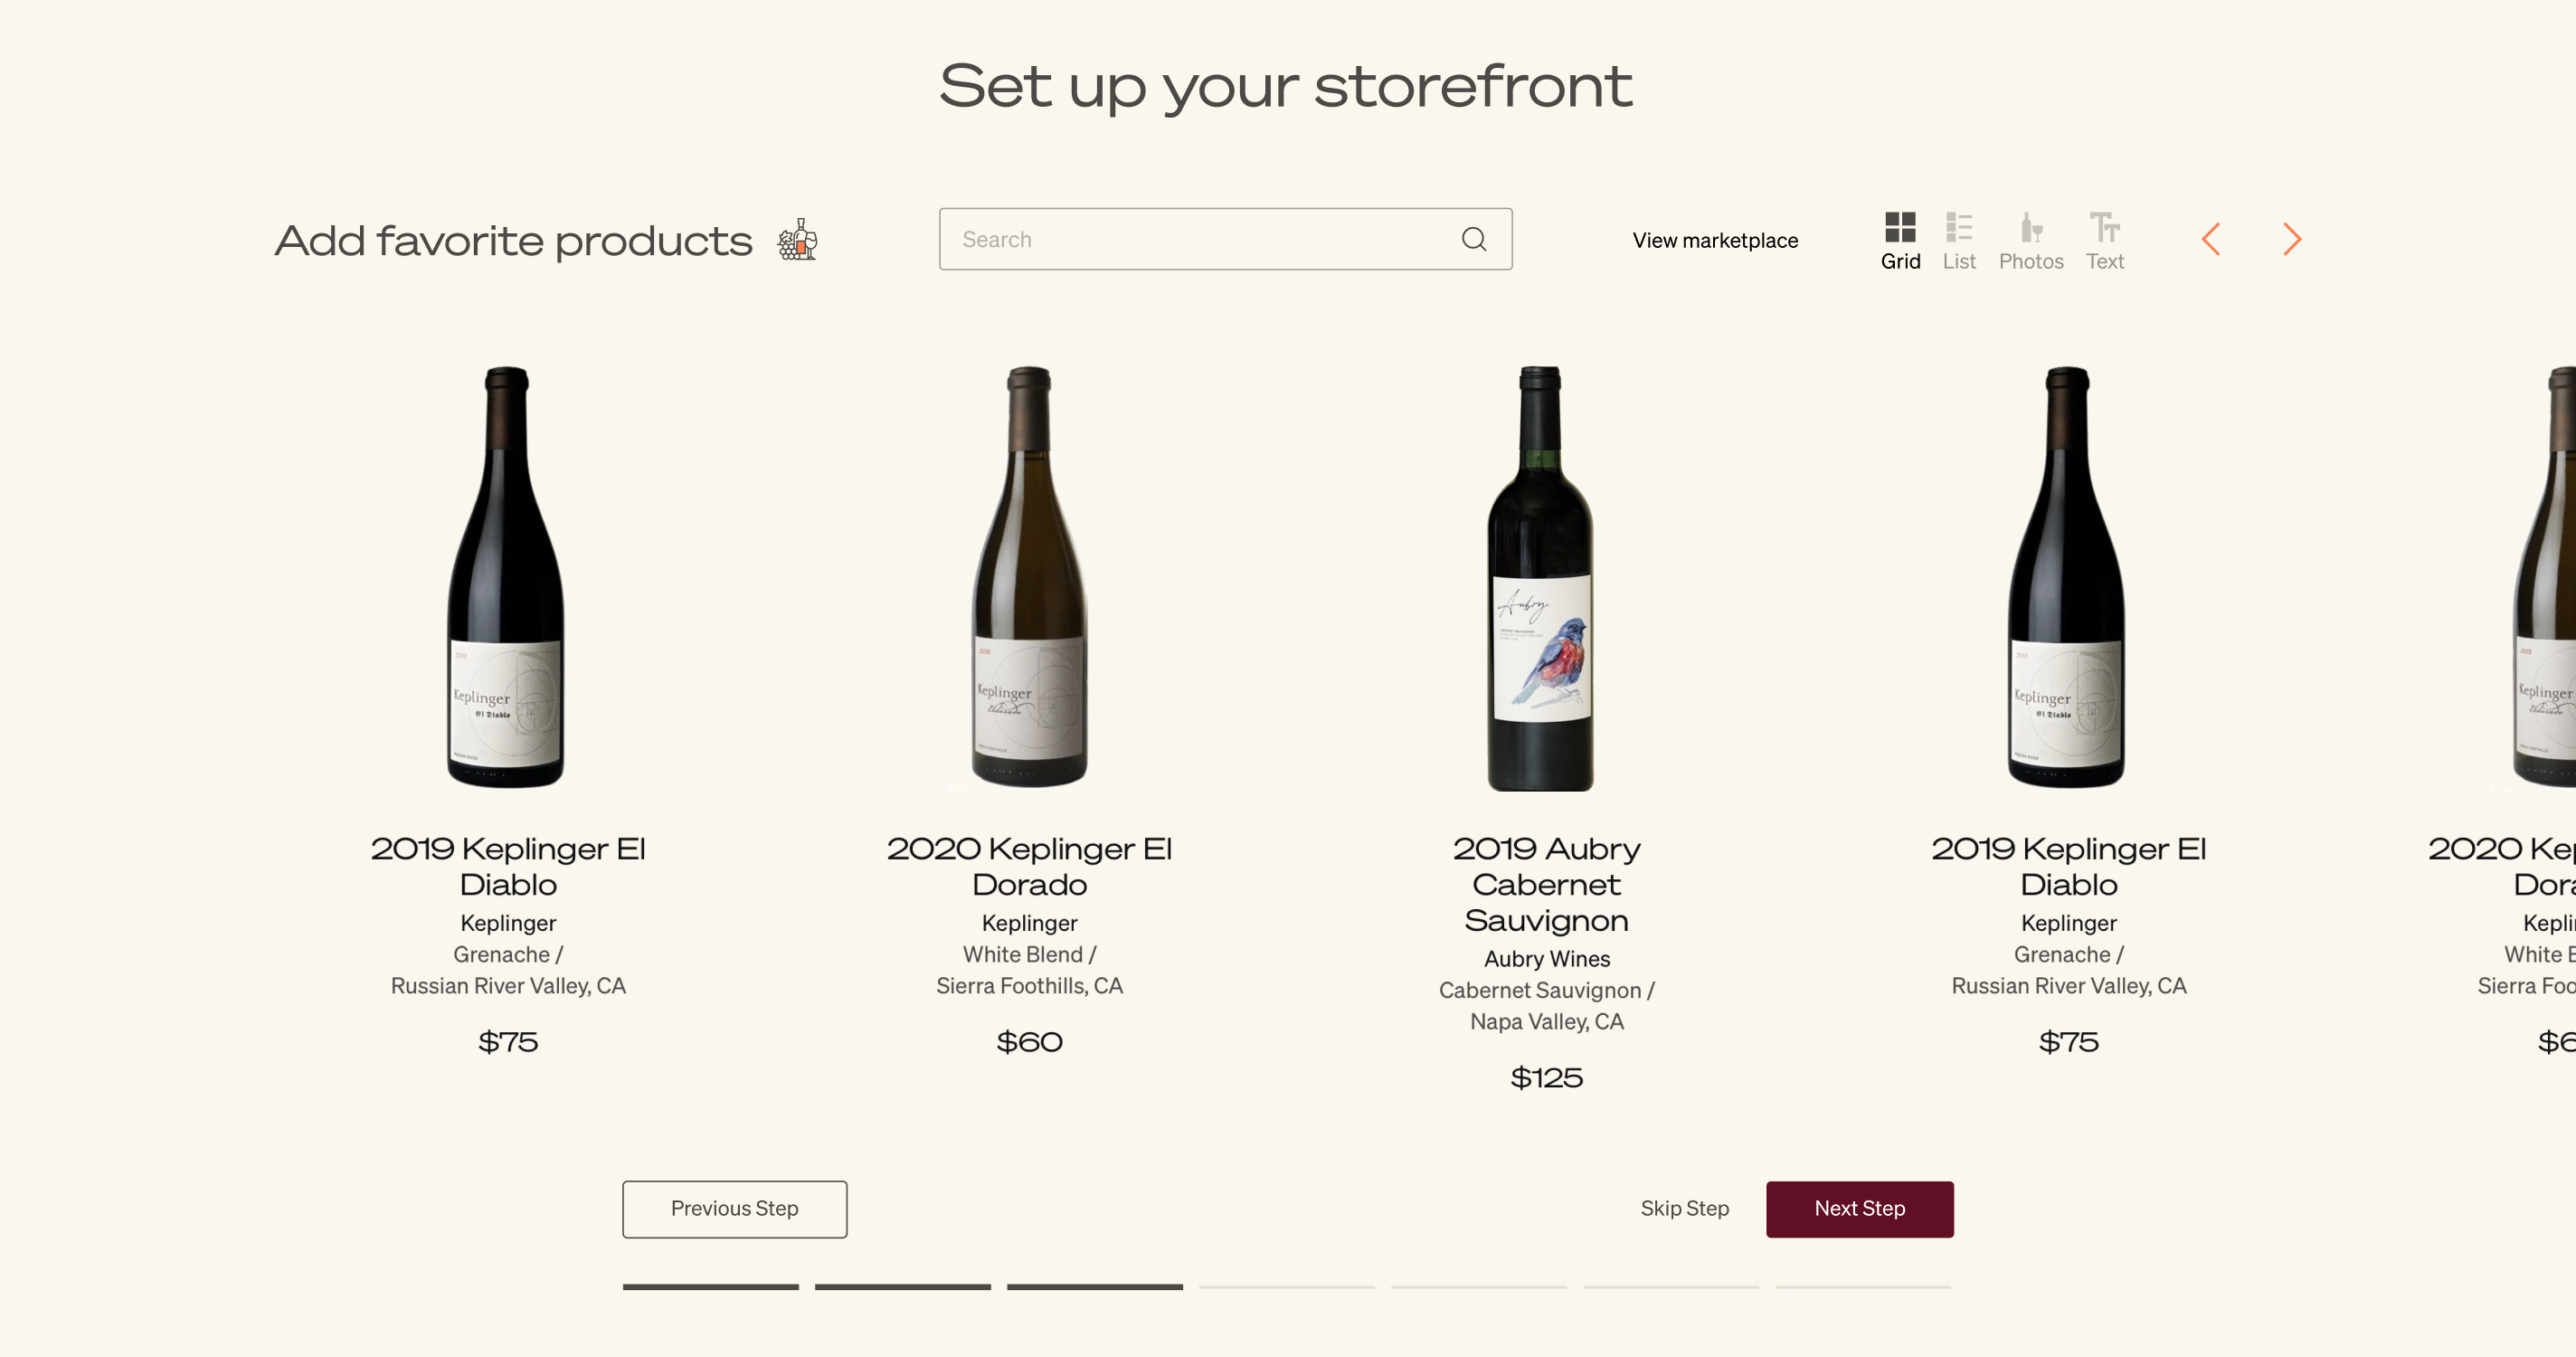This screenshot has height=1357, width=2576.
Task: Navigate products left with the orange left chevron
Action: 2212,239
